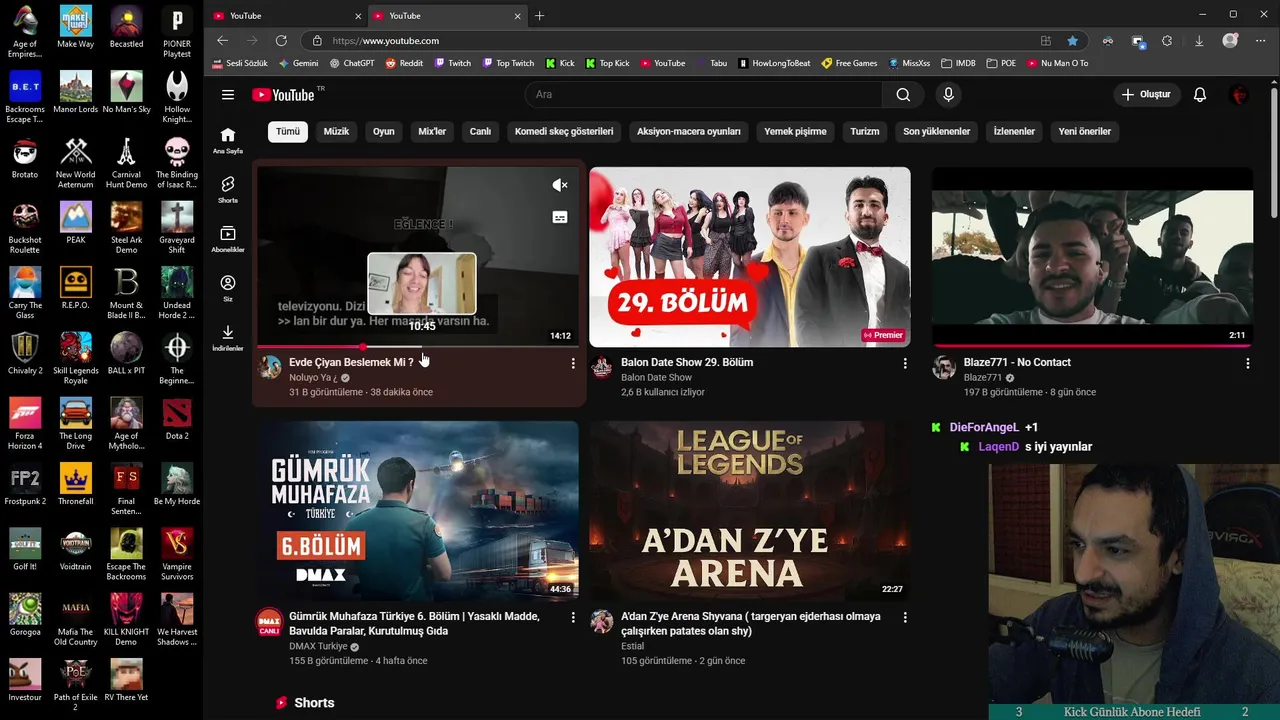Screen dimensions: 1280x720
Task: Open İndirilenler in the sidebar
Action: pyautogui.click(x=228, y=337)
